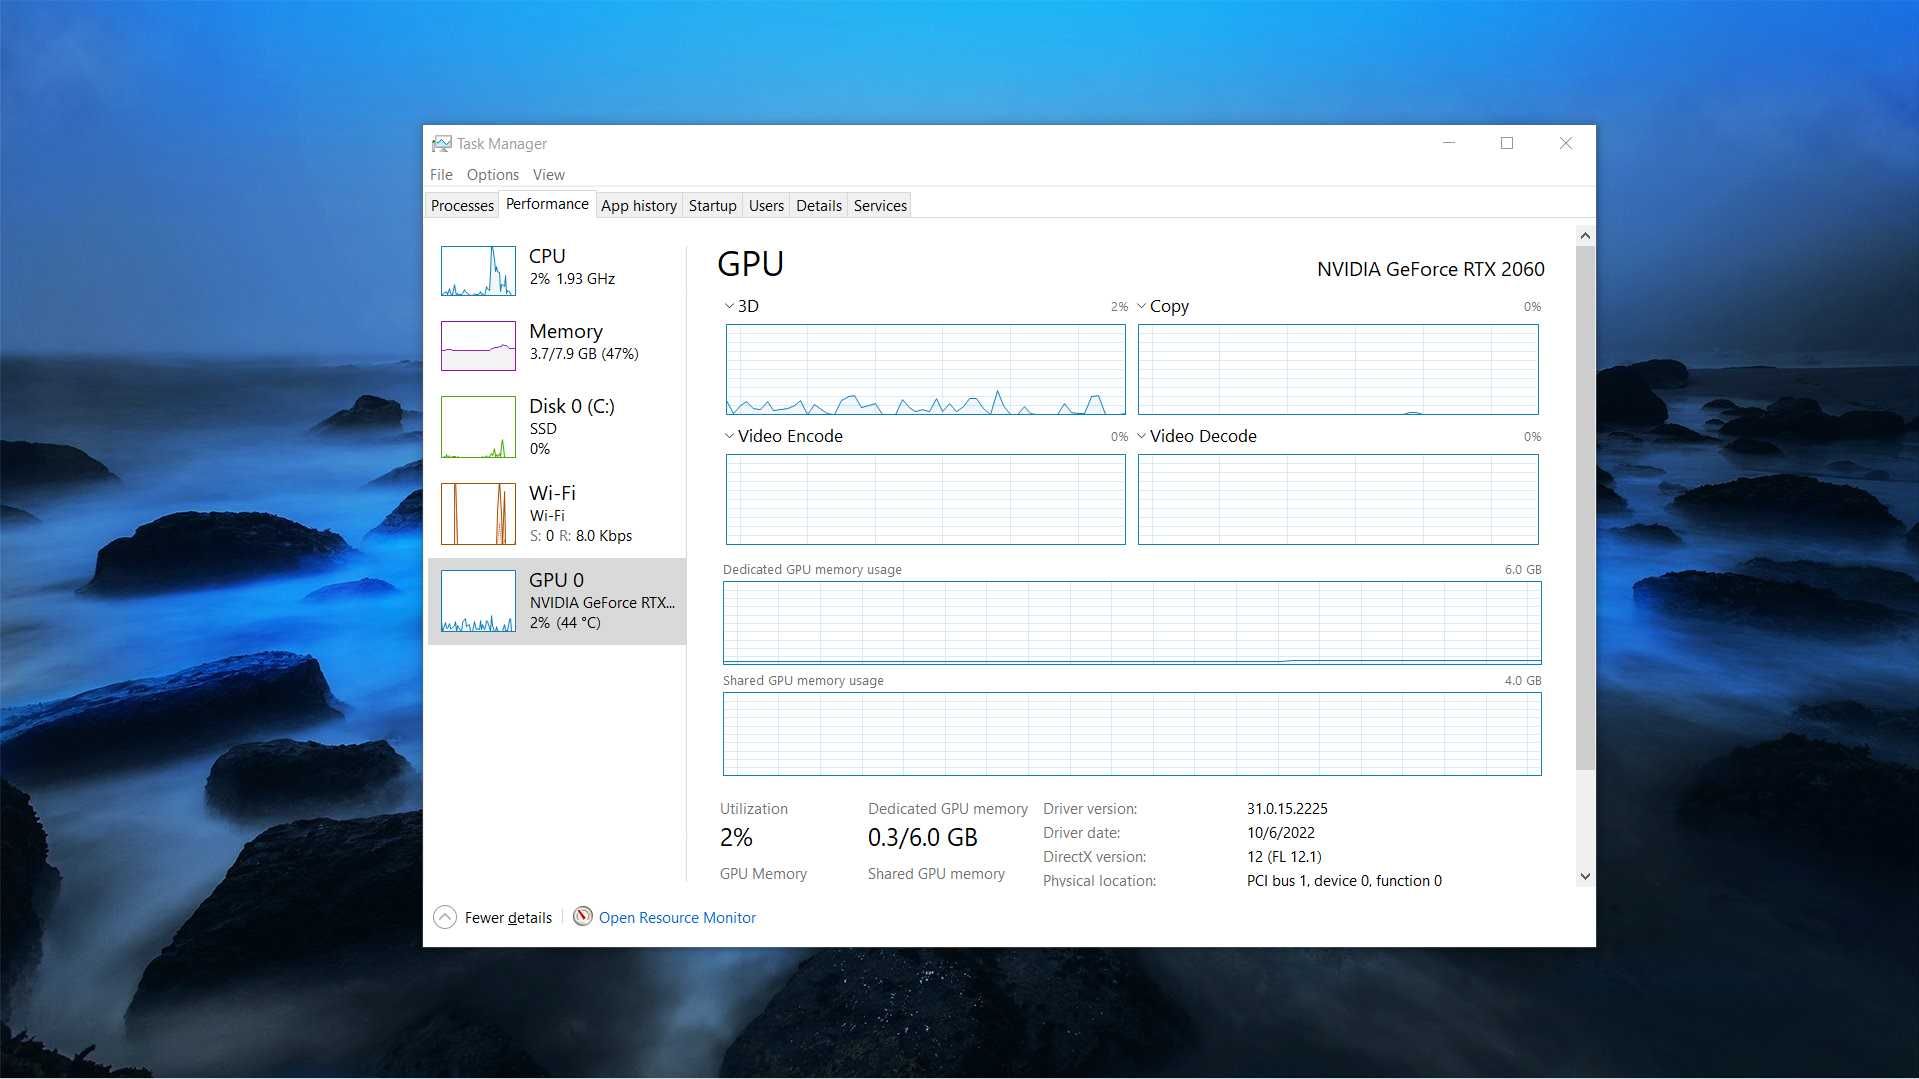Screen dimensions: 1919x1079
Task: Open the File menu
Action: [x=441, y=174]
